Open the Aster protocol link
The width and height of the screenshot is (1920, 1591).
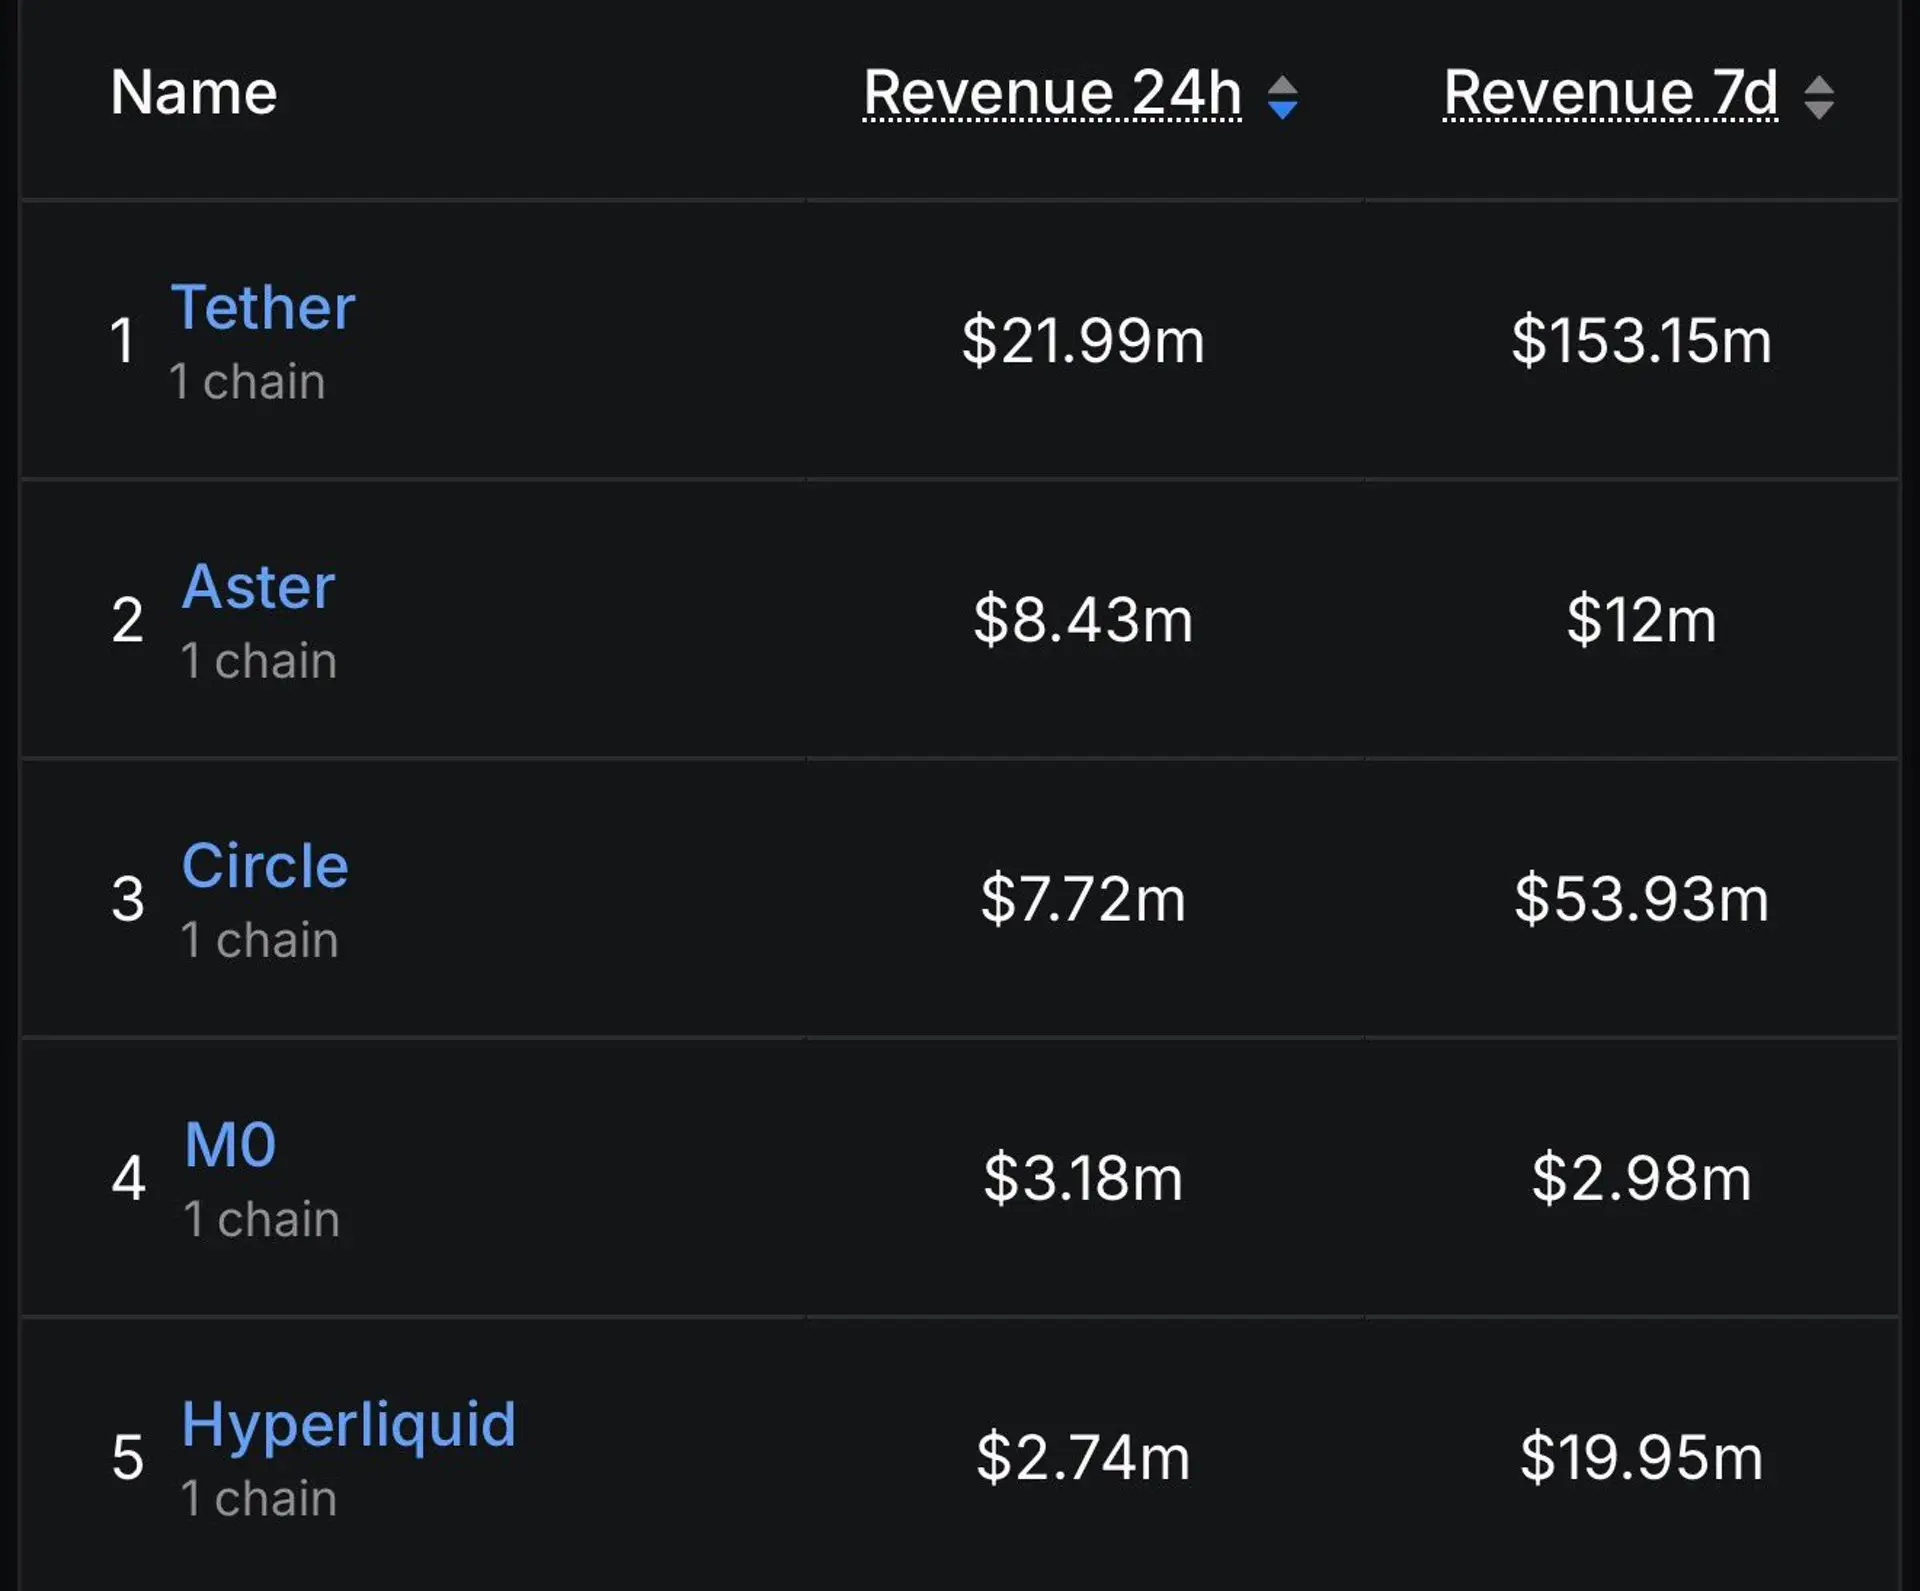pyautogui.click(x=258, y=586)
